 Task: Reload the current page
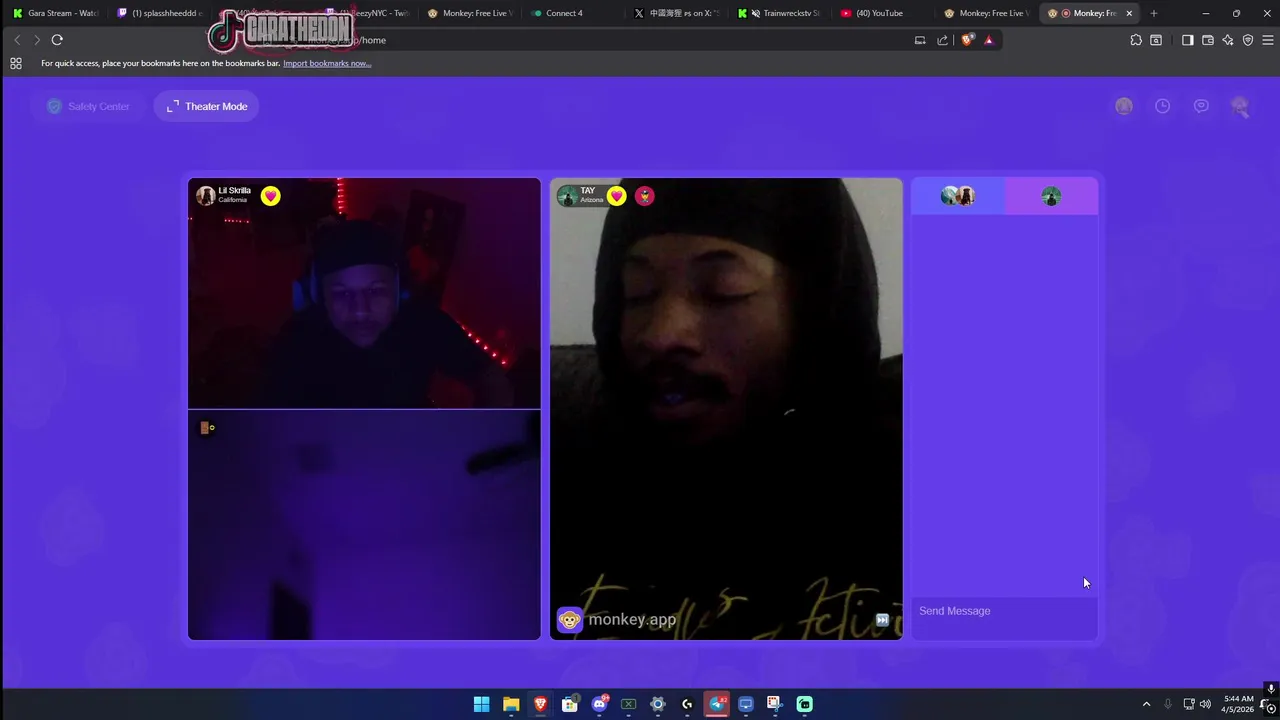tap(57, 40)
